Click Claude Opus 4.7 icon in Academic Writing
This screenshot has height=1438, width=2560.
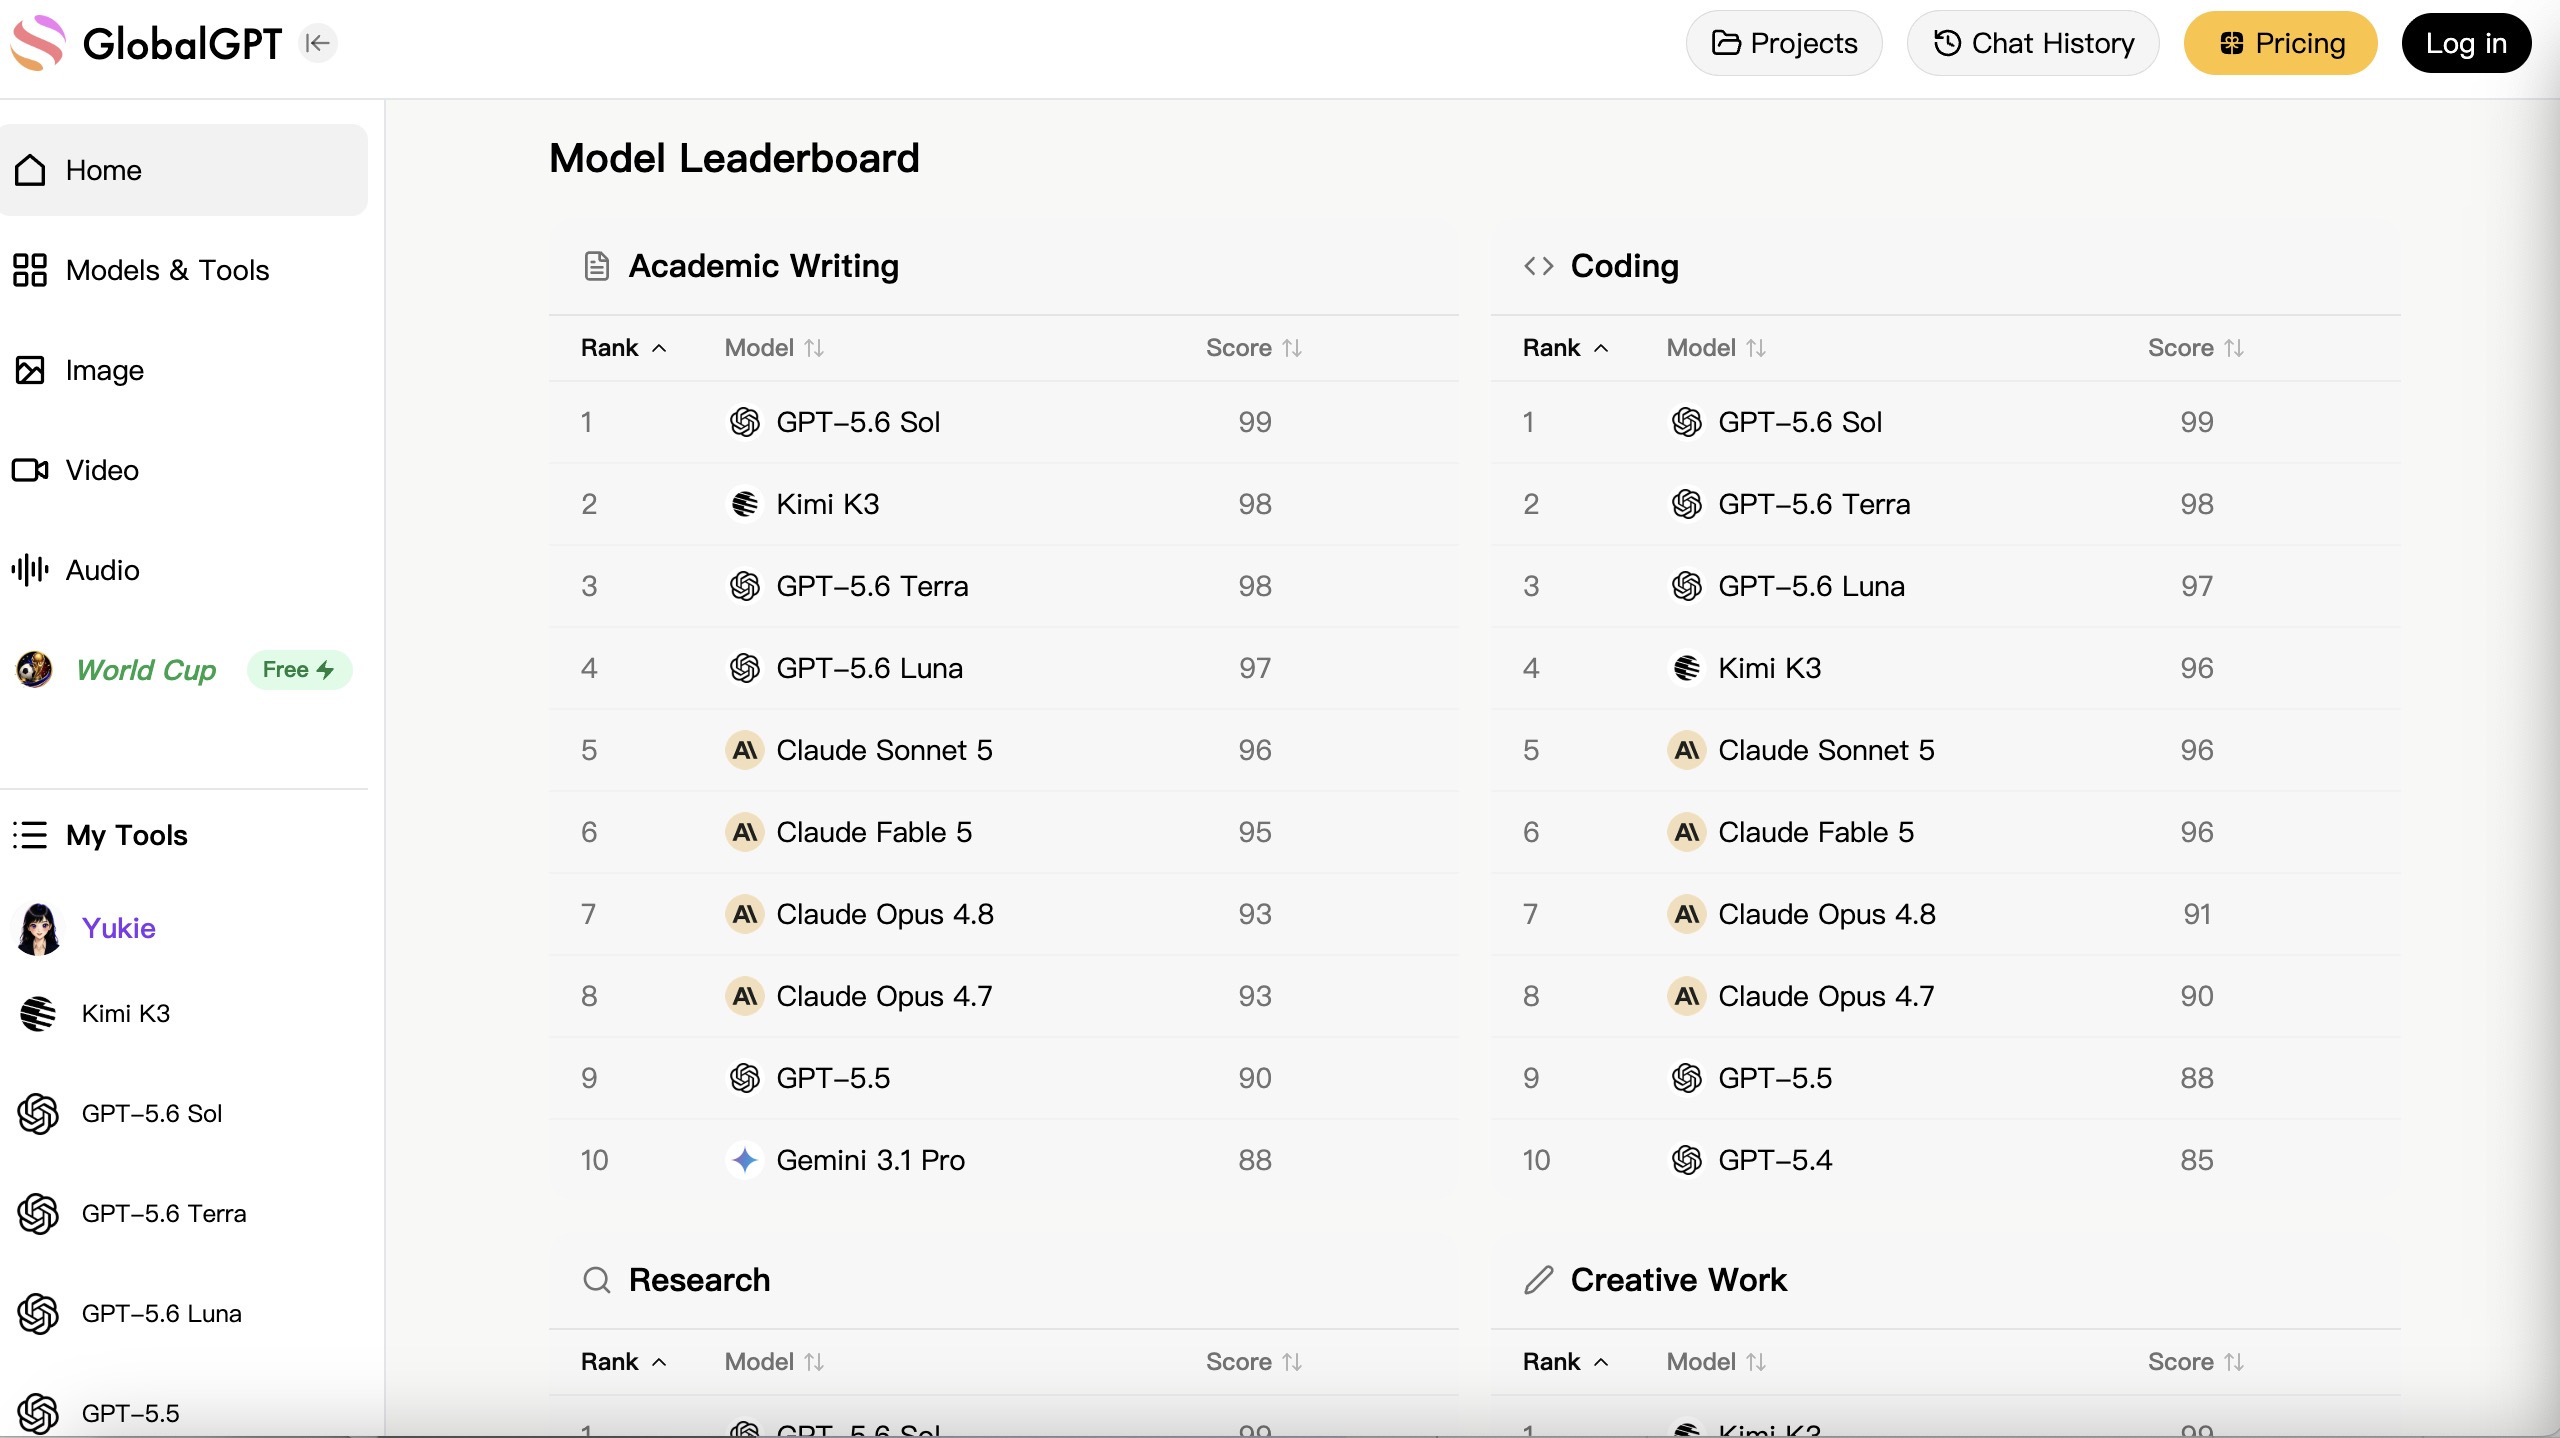(x=744, y=996)
